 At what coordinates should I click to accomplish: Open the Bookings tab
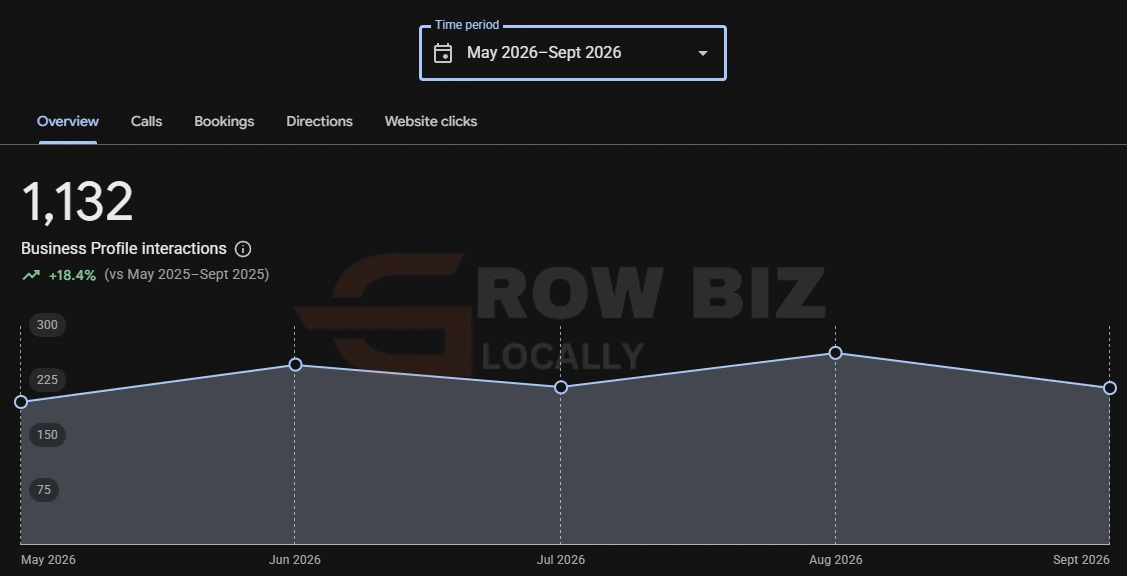(x=224, y=122)
